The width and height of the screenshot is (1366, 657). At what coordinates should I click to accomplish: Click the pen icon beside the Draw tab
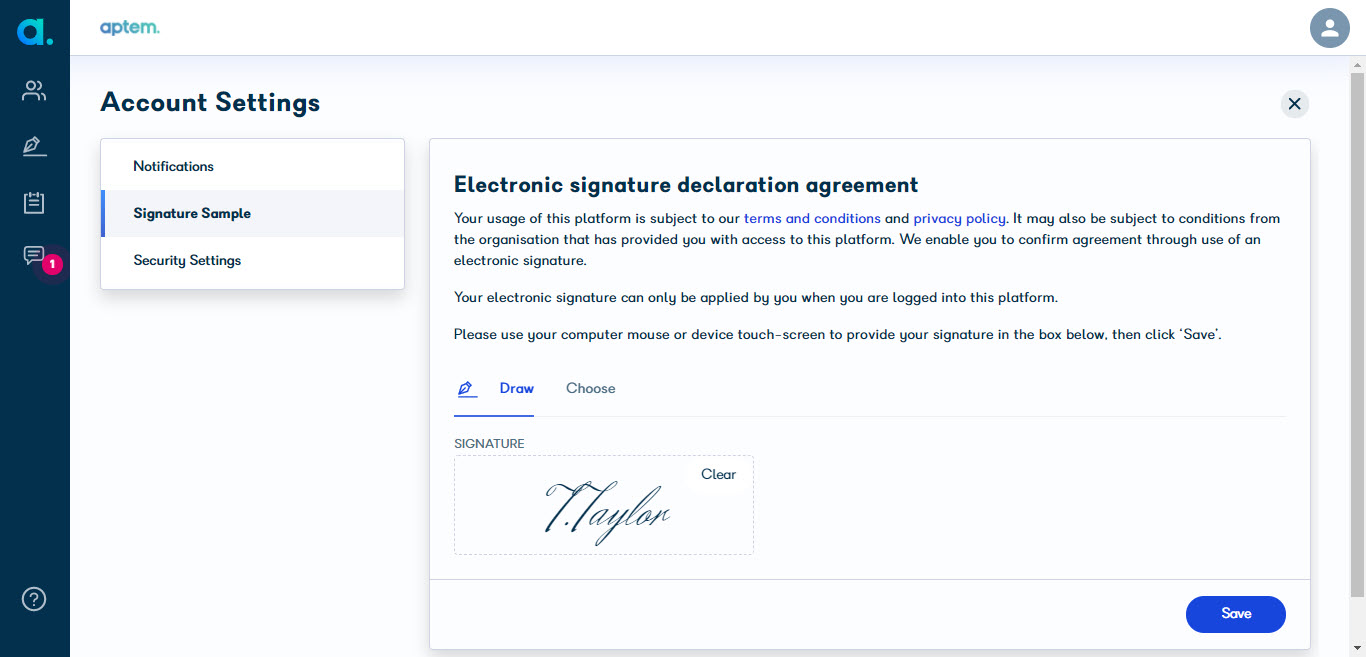466,389
